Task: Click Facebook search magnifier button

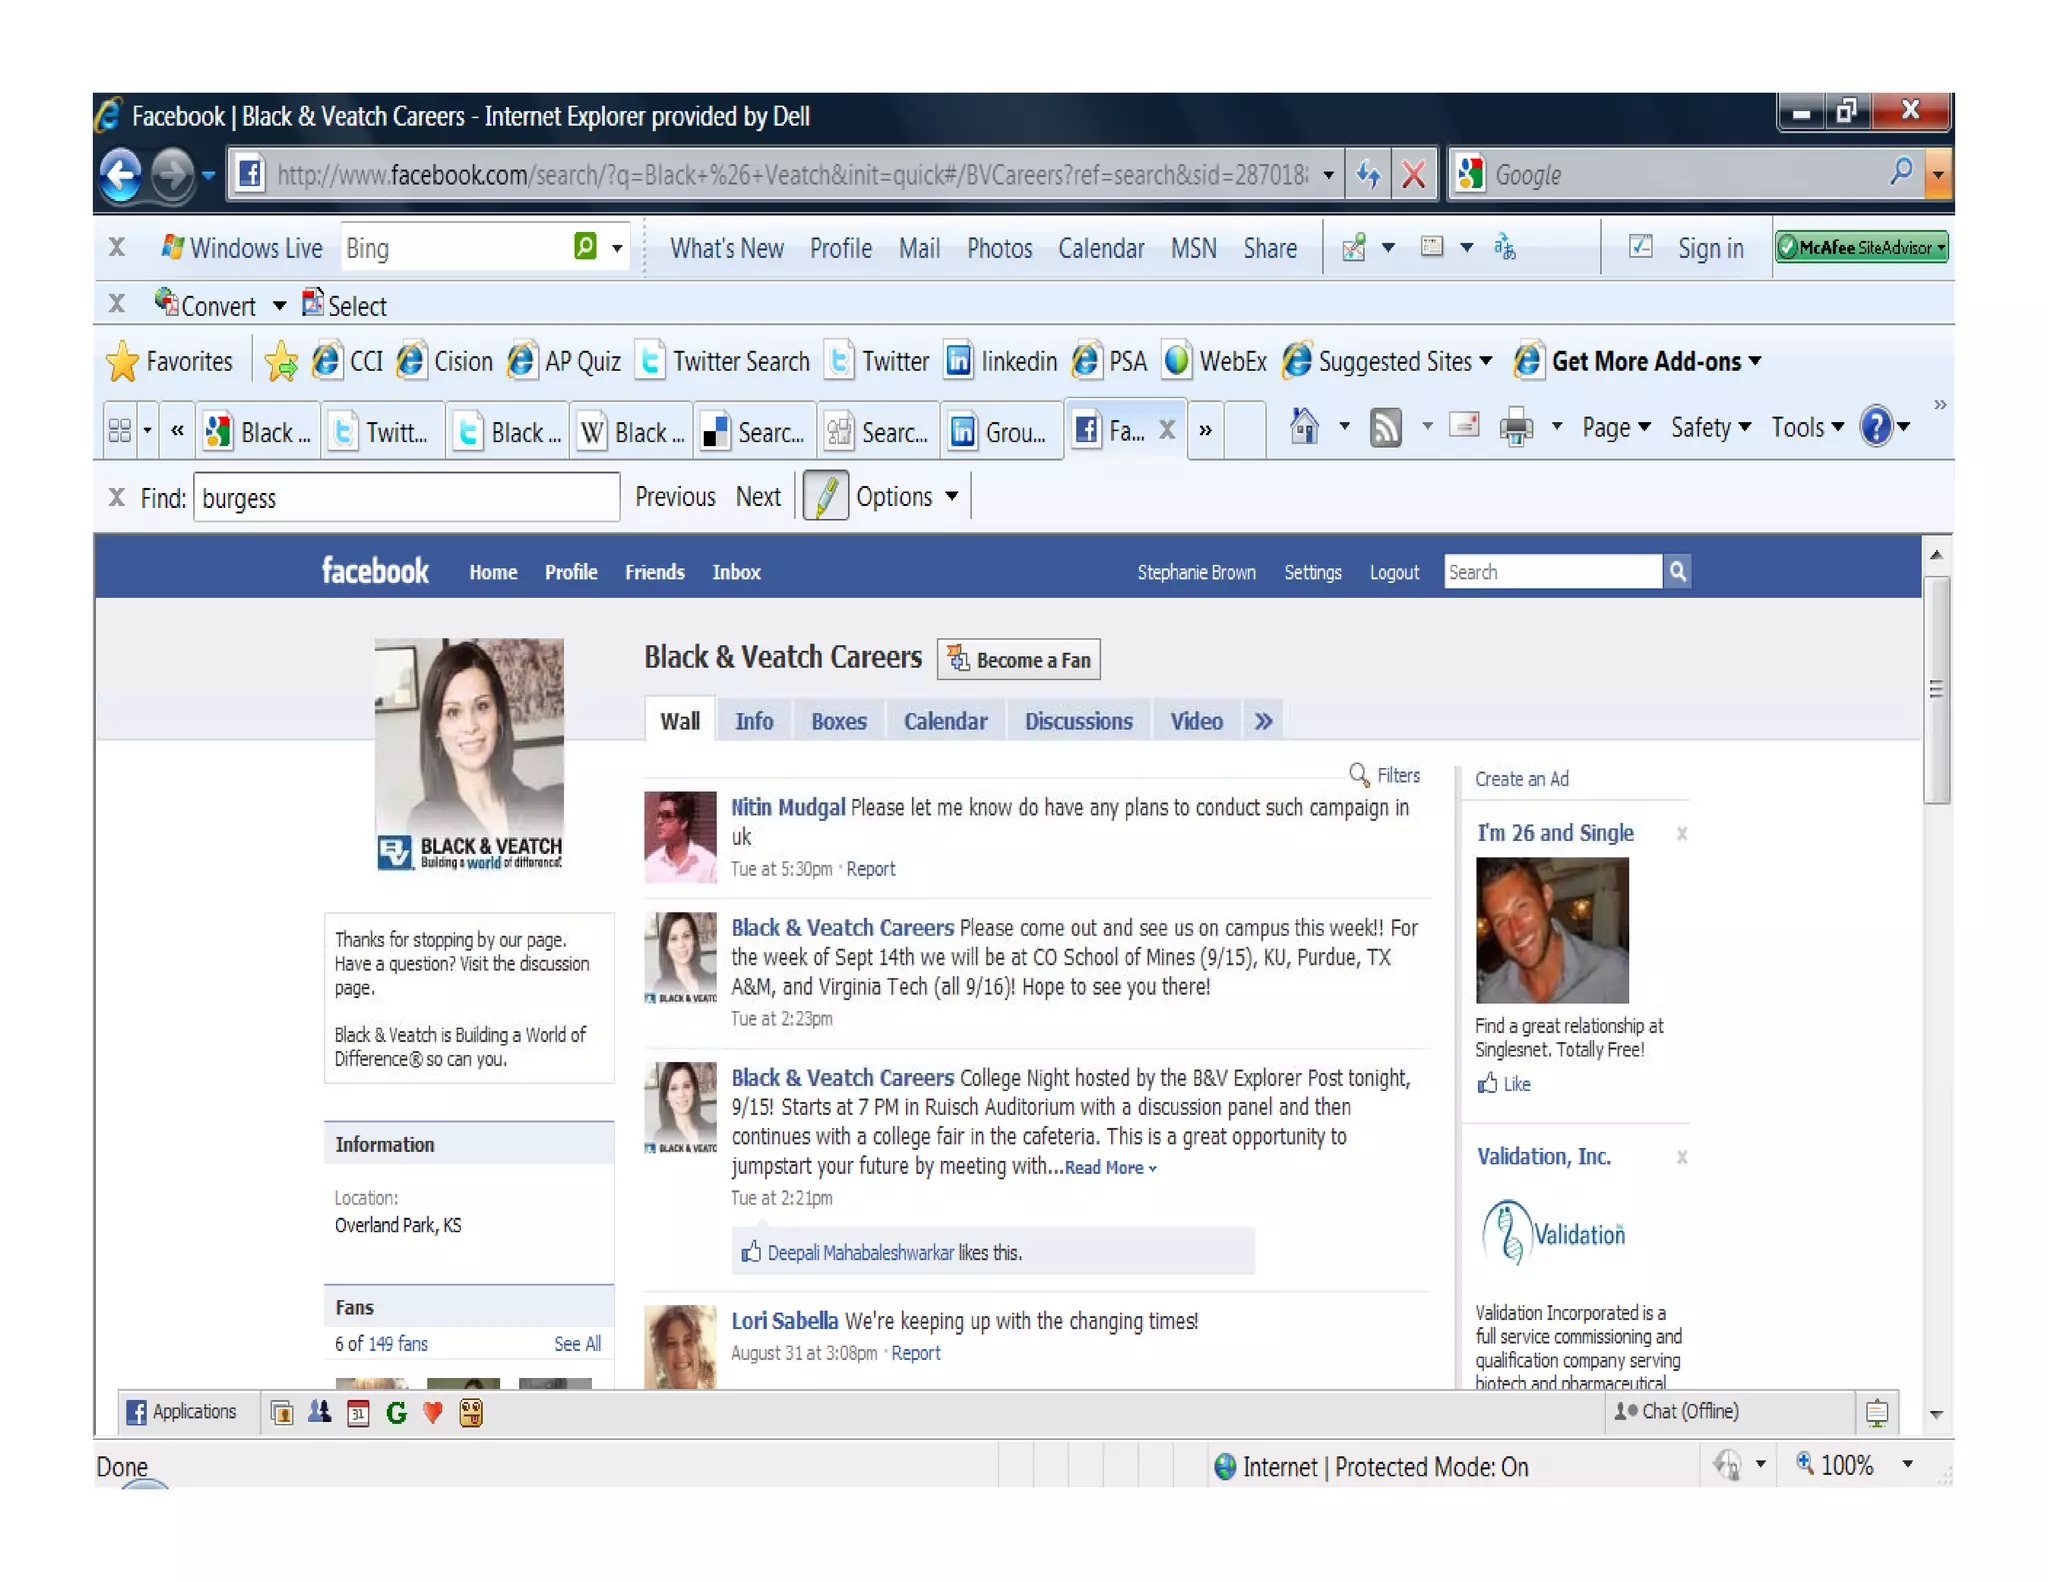Action: click(1677, 571)
